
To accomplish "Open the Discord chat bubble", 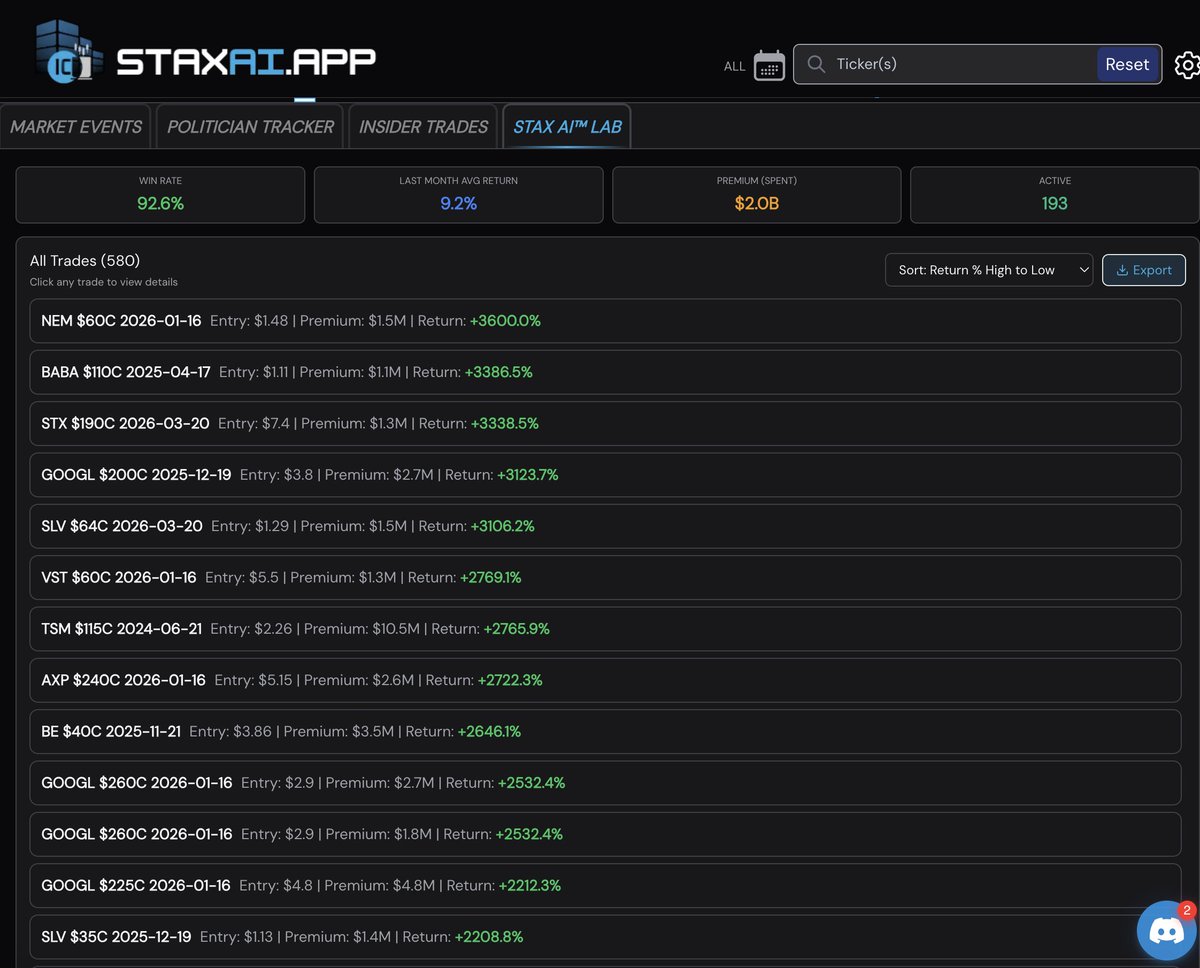I will (x=1167, y=931).
